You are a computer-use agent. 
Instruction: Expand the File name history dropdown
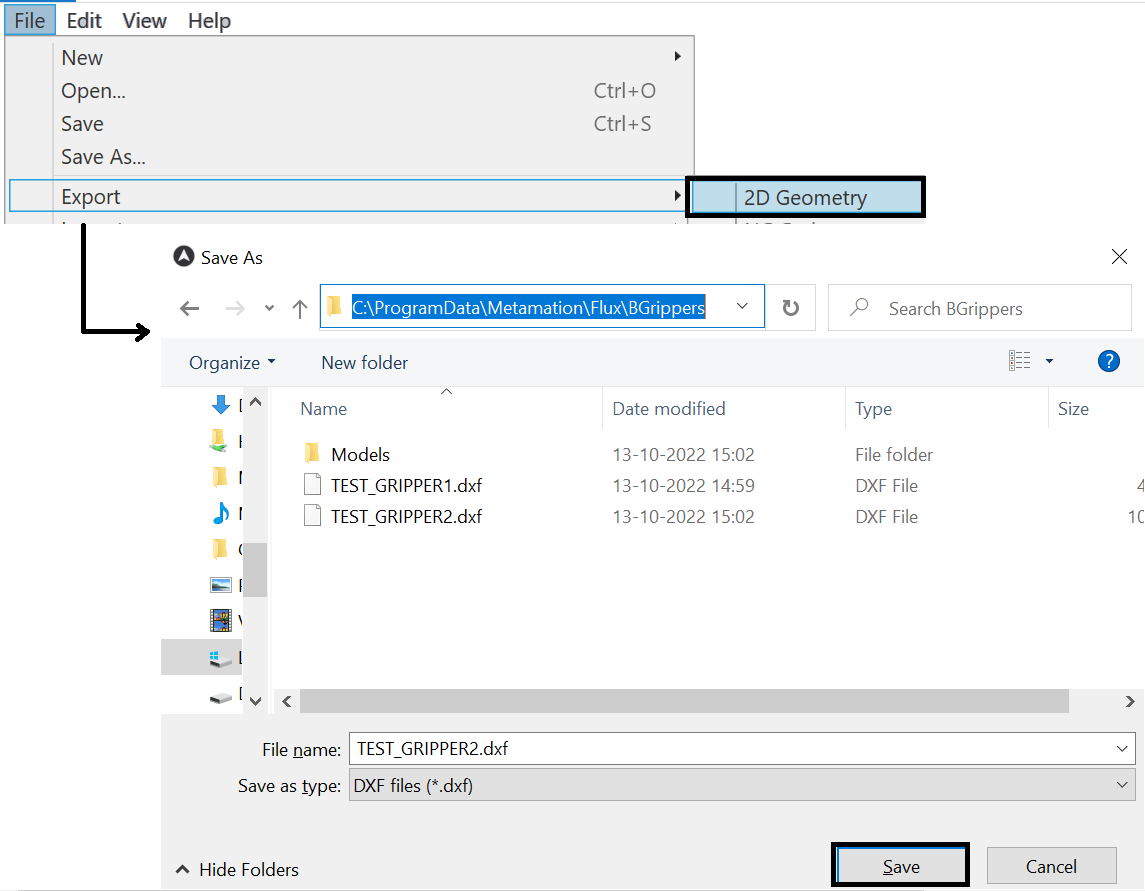pos(1122,748)
